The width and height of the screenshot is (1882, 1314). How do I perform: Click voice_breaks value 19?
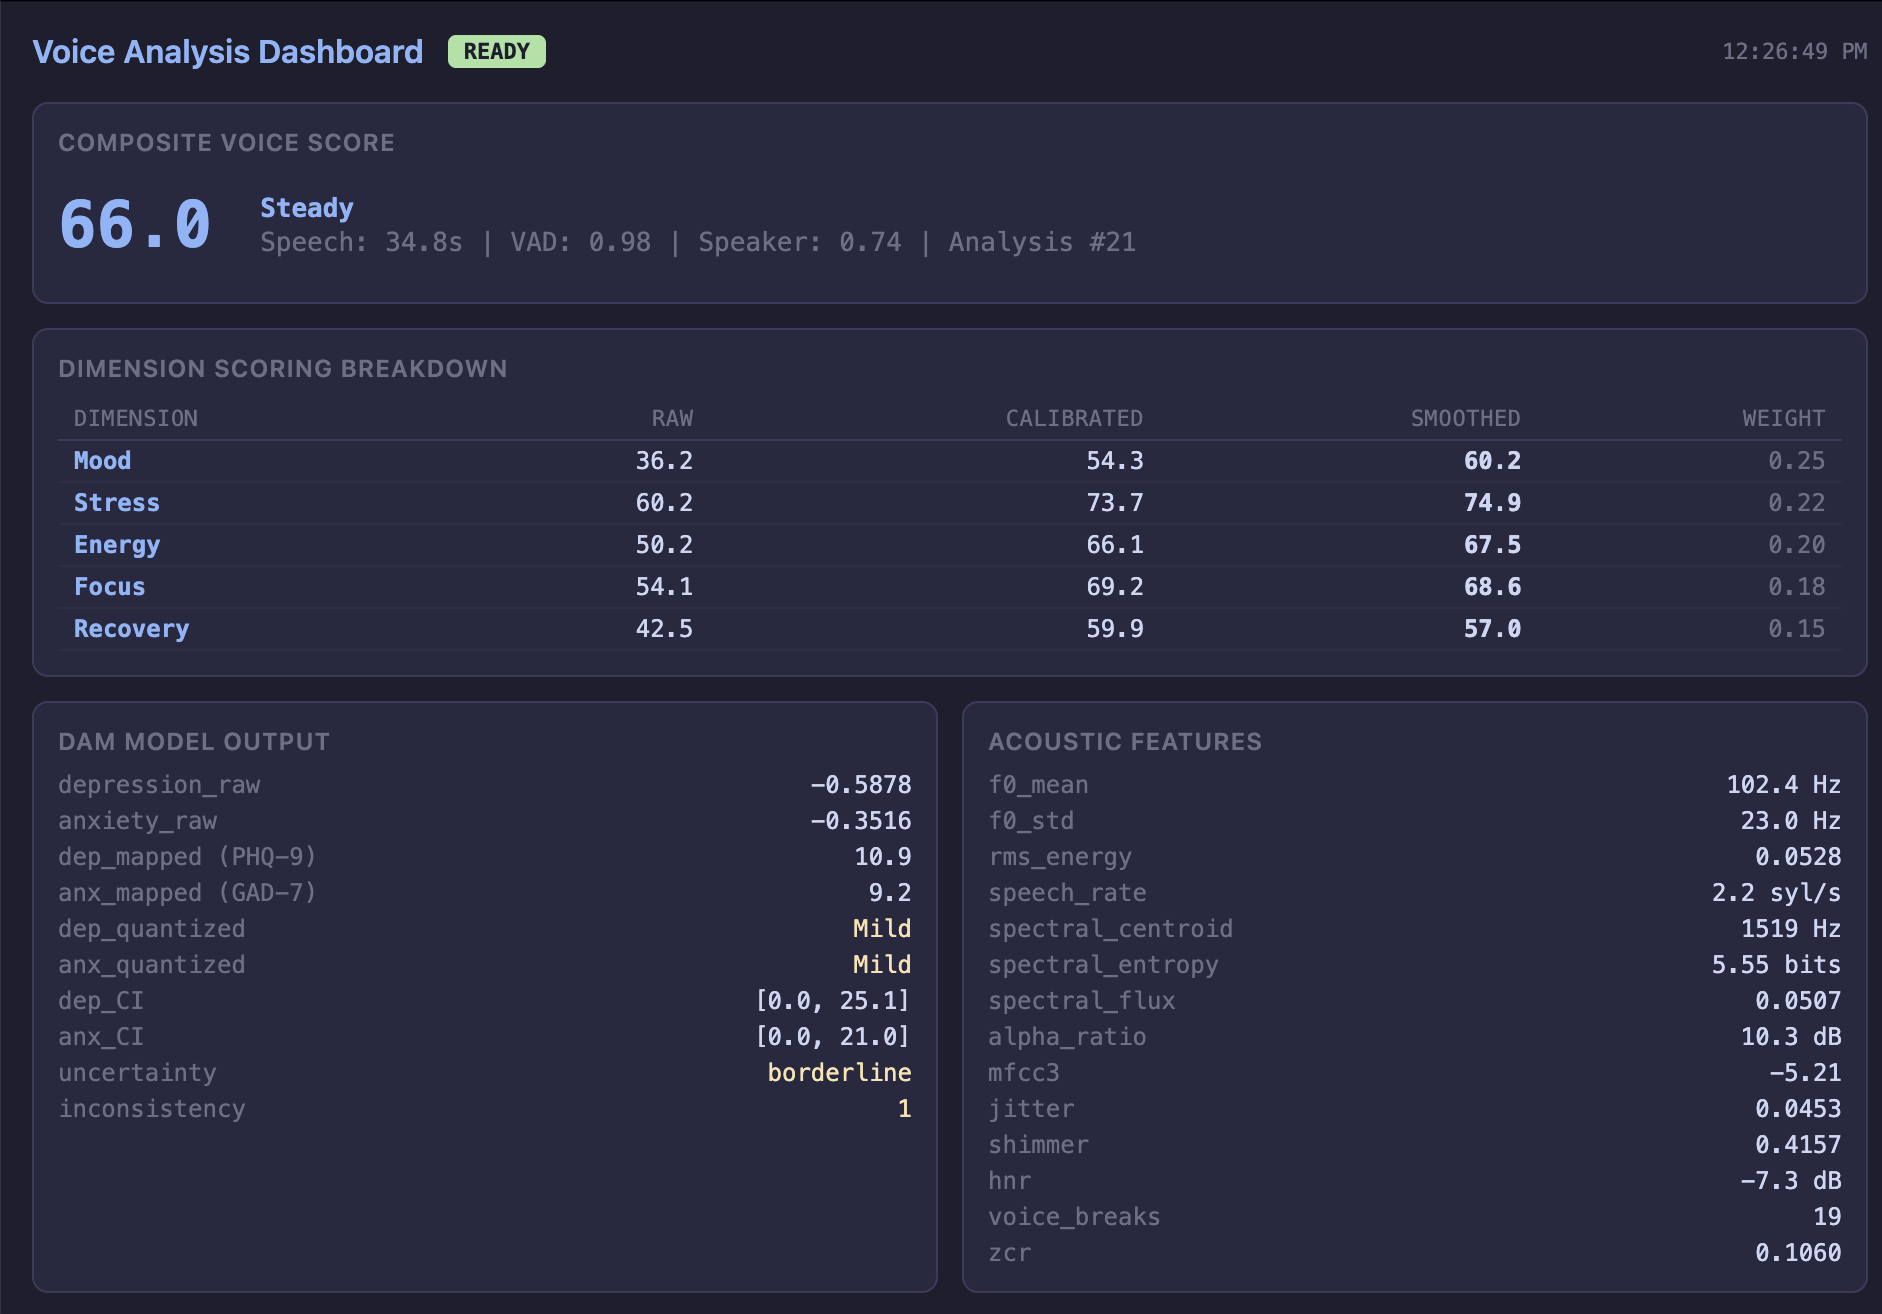click(x=1827, y=1217)
